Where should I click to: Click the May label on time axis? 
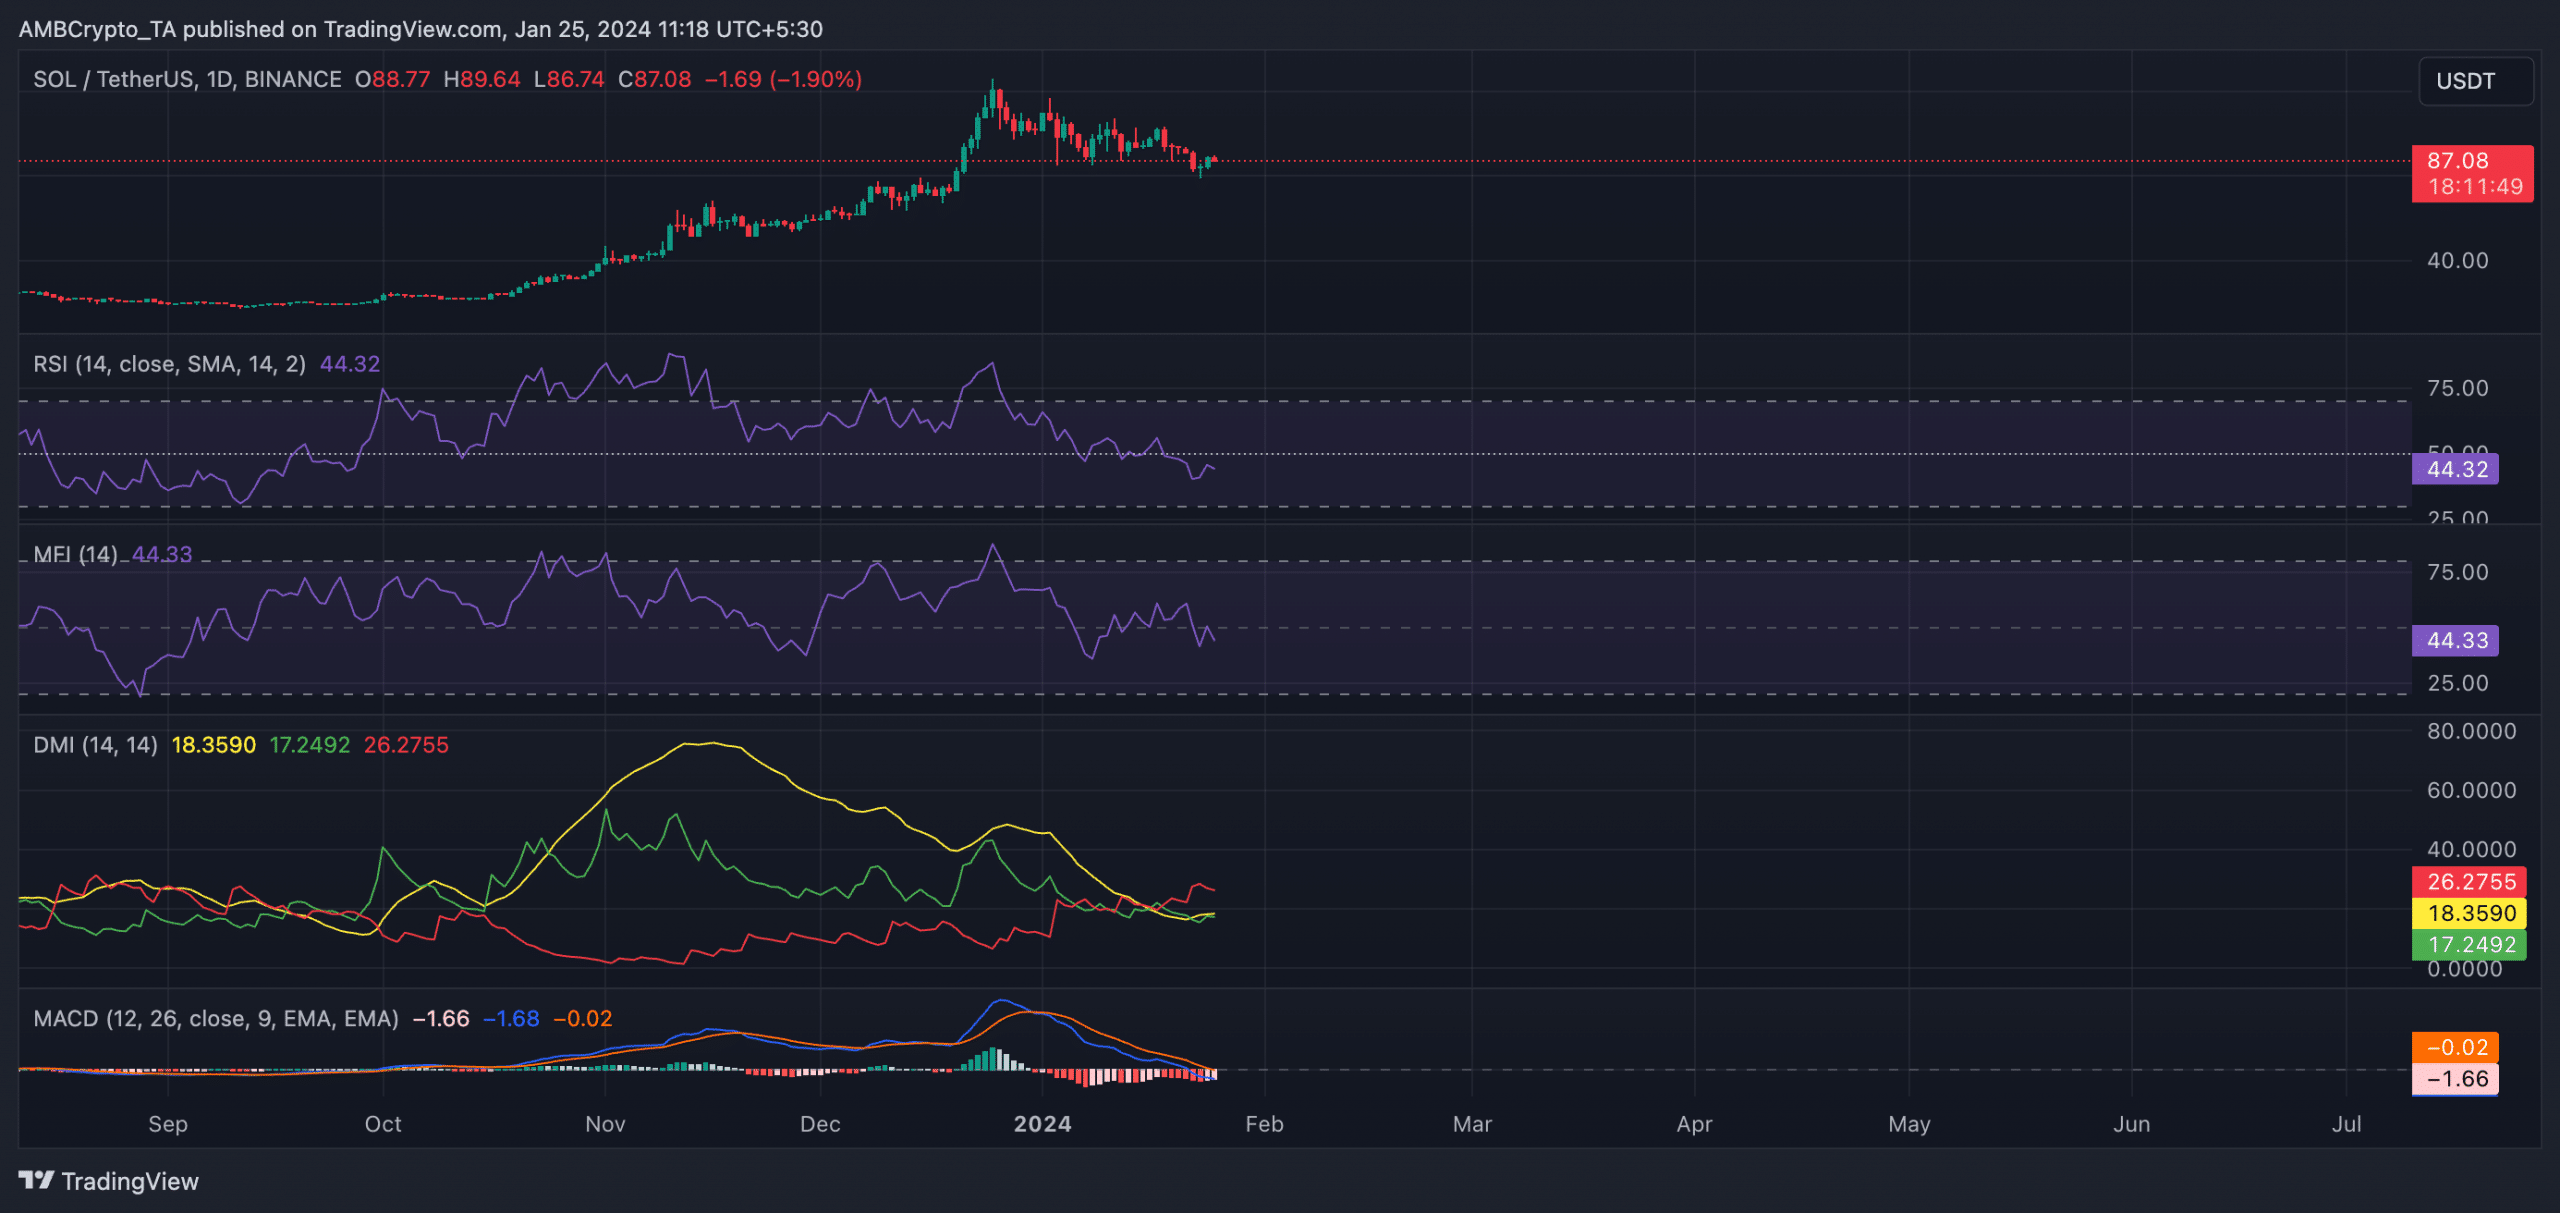click(x=1909, y=1124)
